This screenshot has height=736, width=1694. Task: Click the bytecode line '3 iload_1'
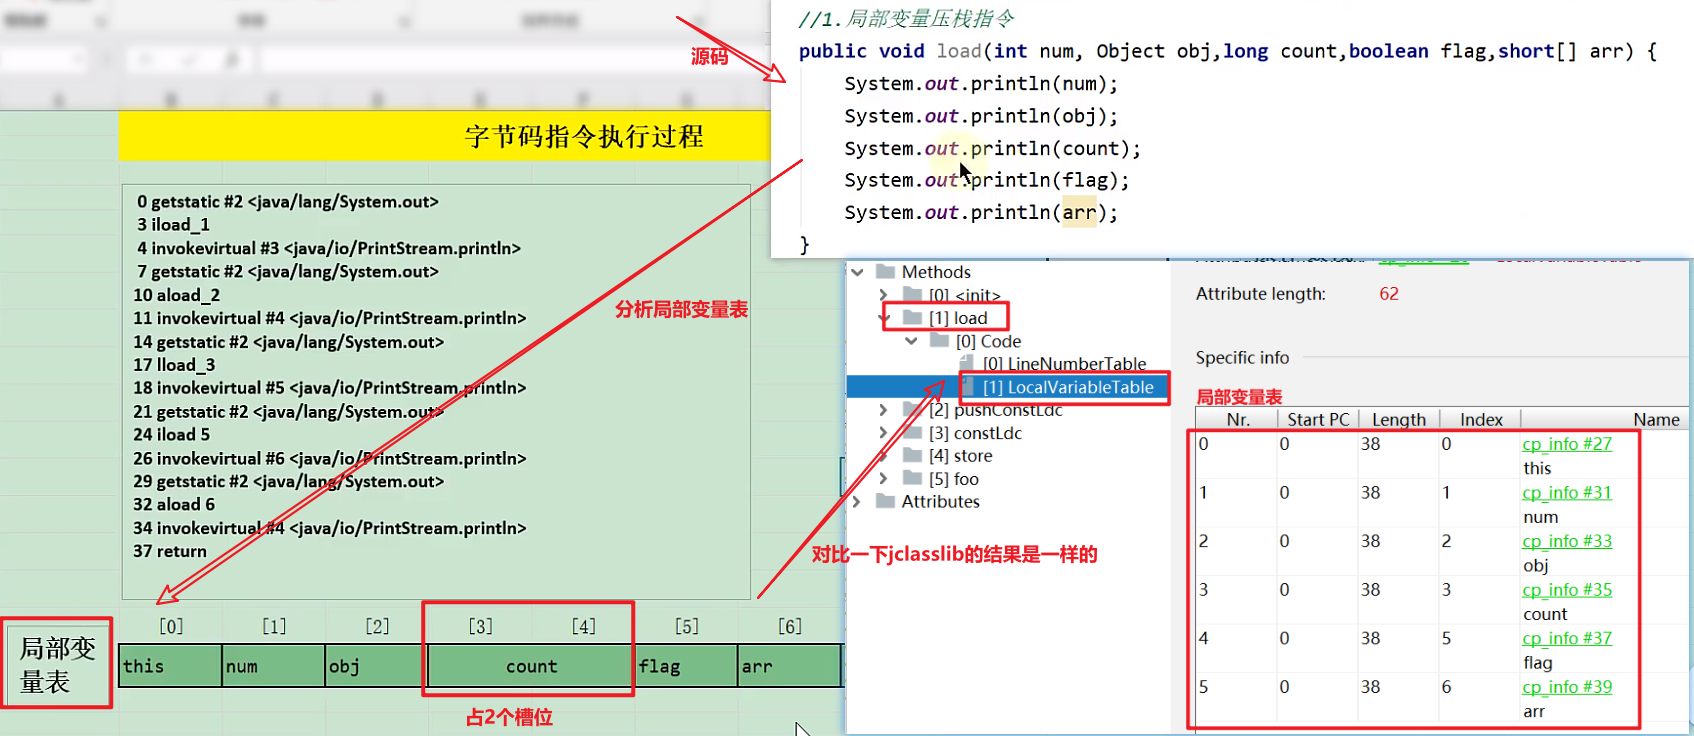pyautogui.click(x=173, y=225)
